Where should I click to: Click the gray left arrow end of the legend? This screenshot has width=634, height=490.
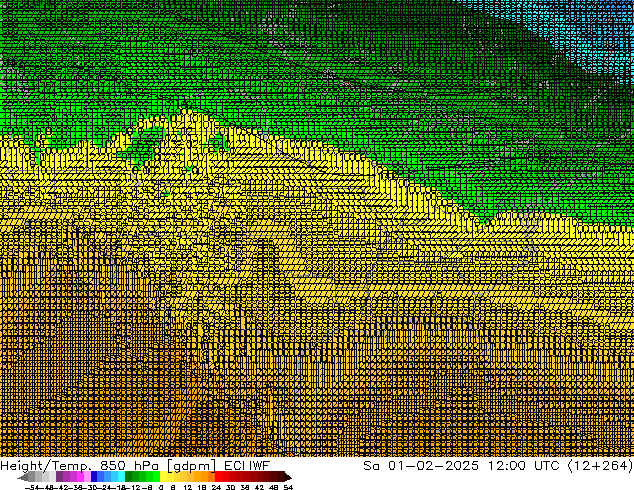[23, 477]
